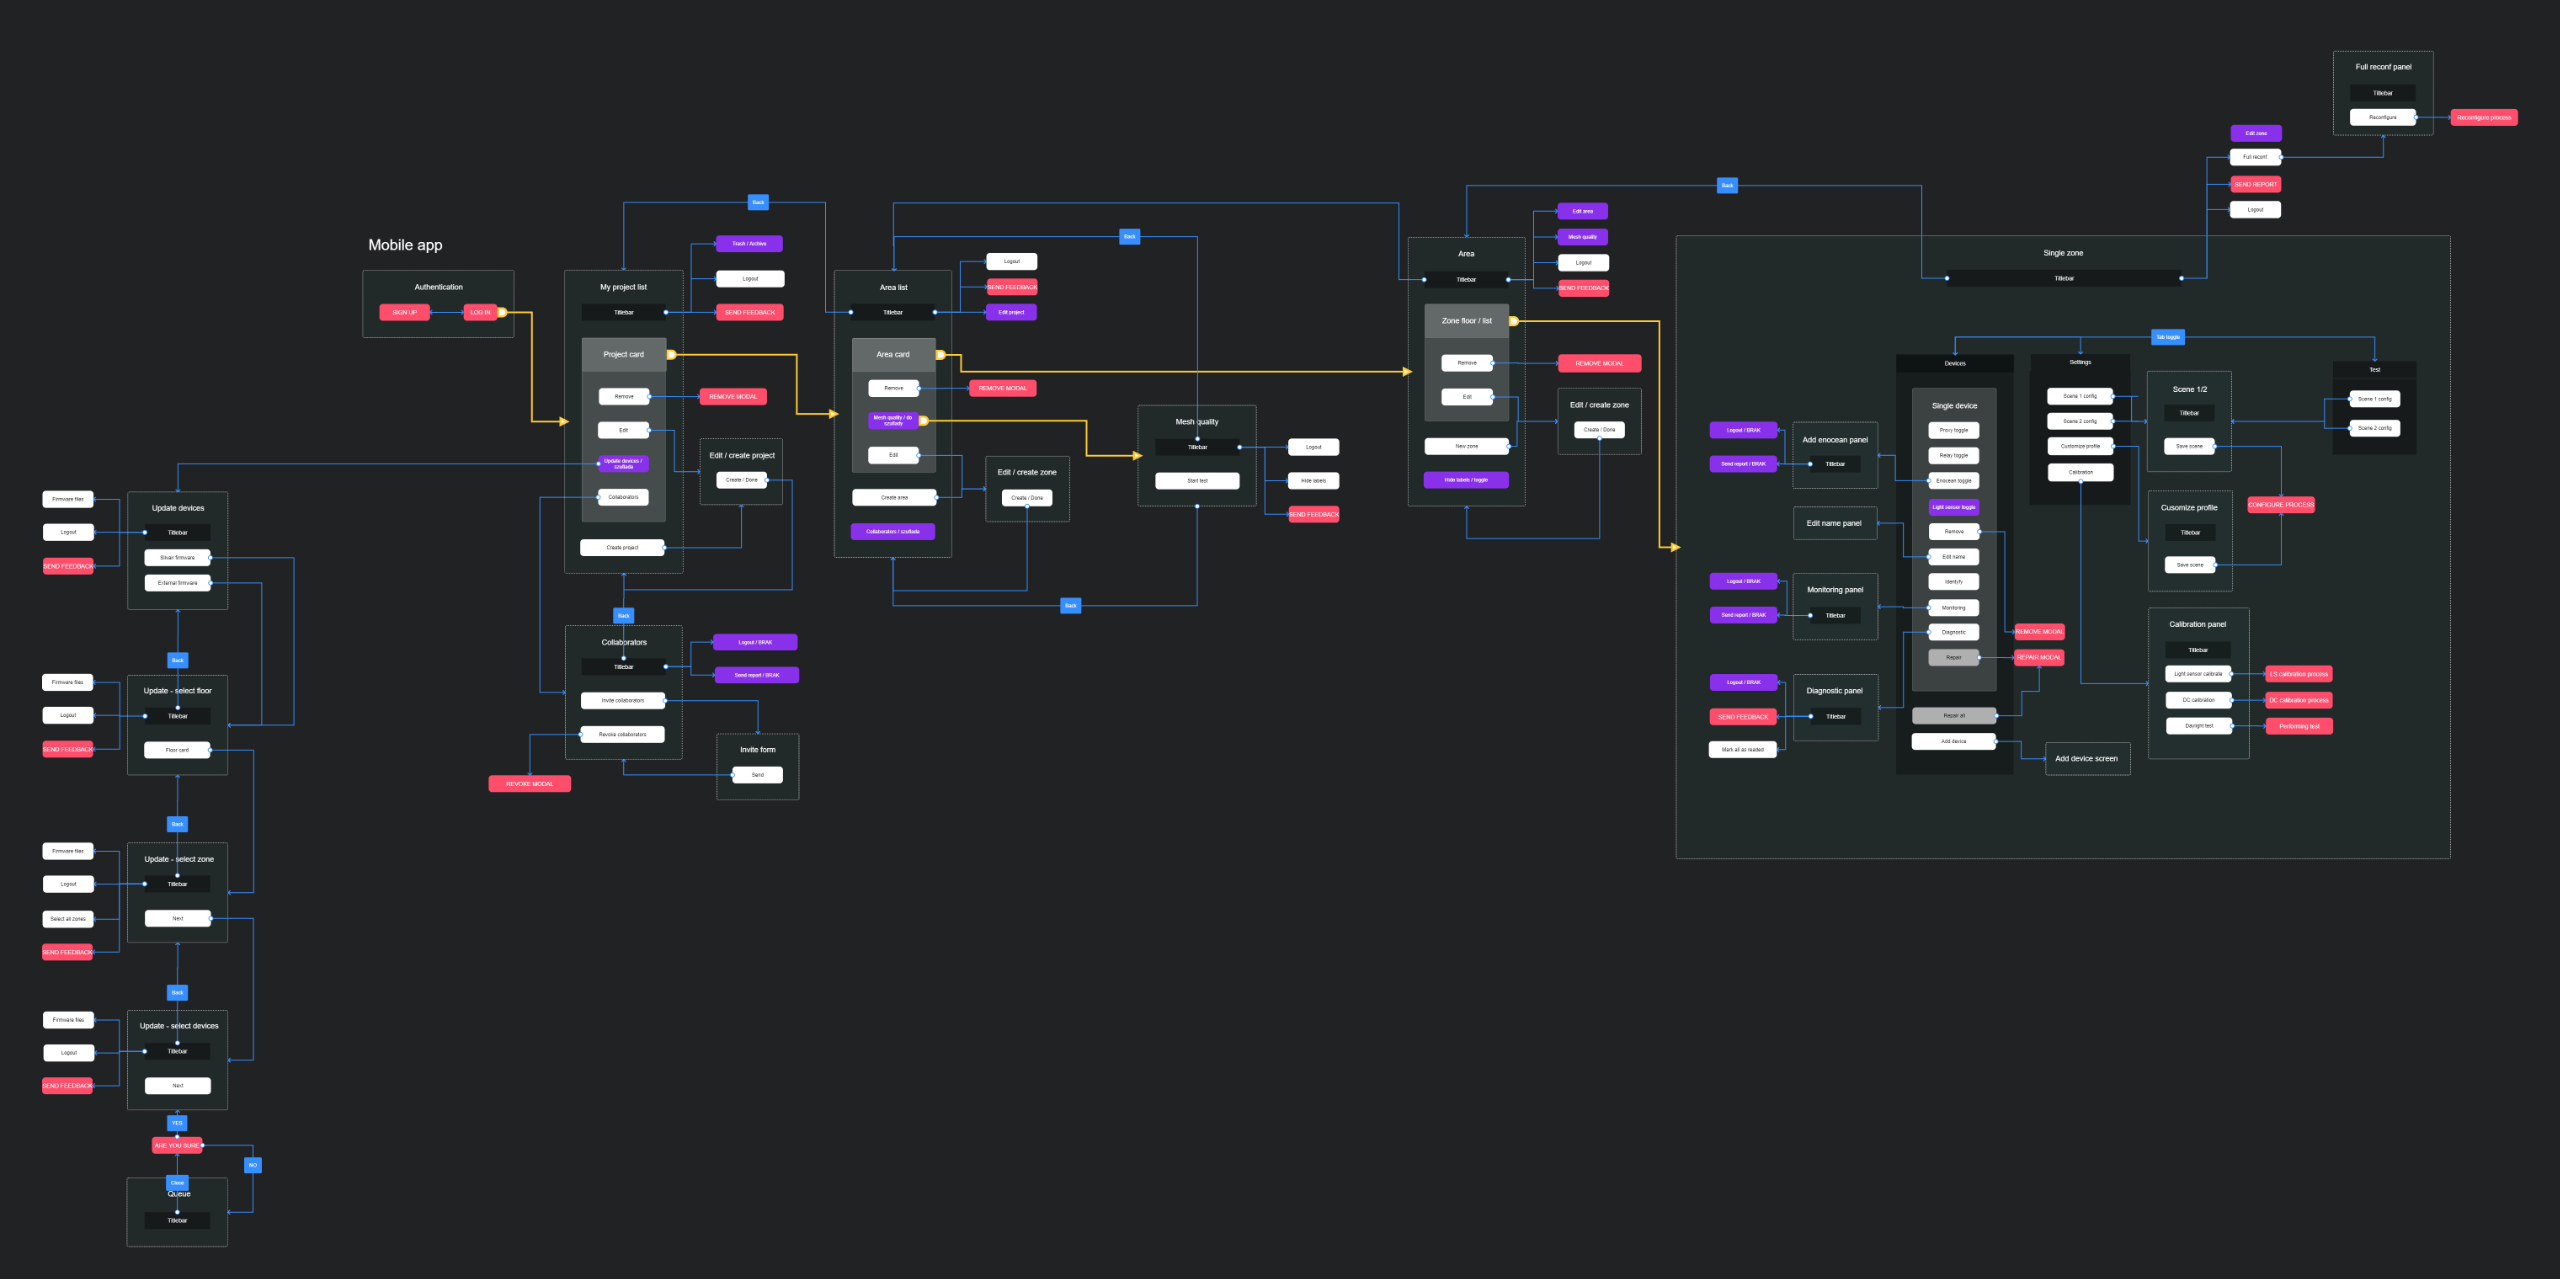The width and height of the screenshot is (2560, 1279).
Task: Select the blue NO connector label
Action: (253, 1165)
